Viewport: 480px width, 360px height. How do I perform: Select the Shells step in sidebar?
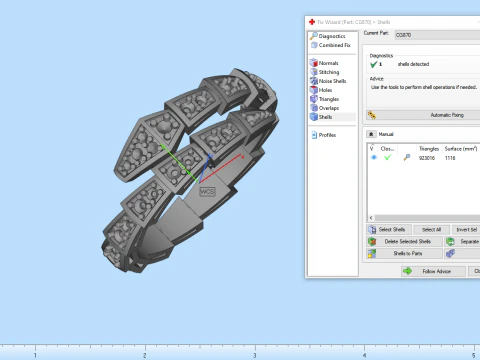point(332,117)
